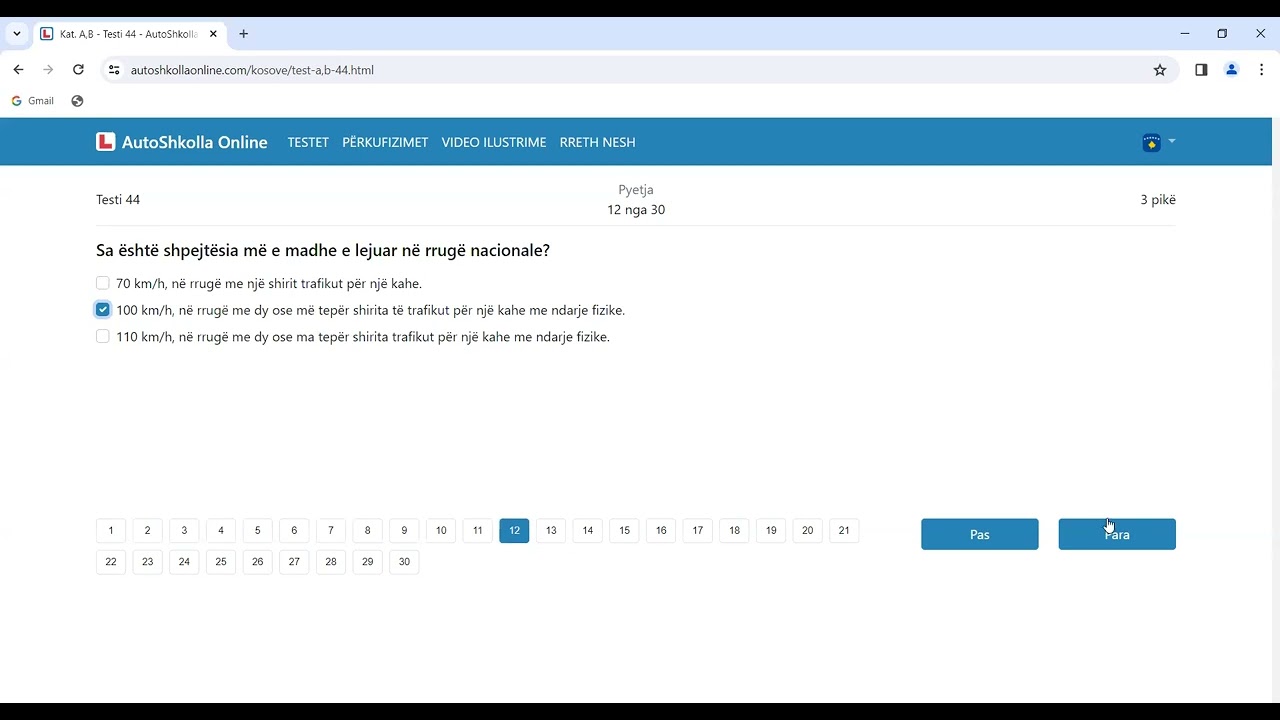Click the AutoShkolla Online brand text
The width and height of the screenshot is (1280, 720).
click(x=195, y=142)
